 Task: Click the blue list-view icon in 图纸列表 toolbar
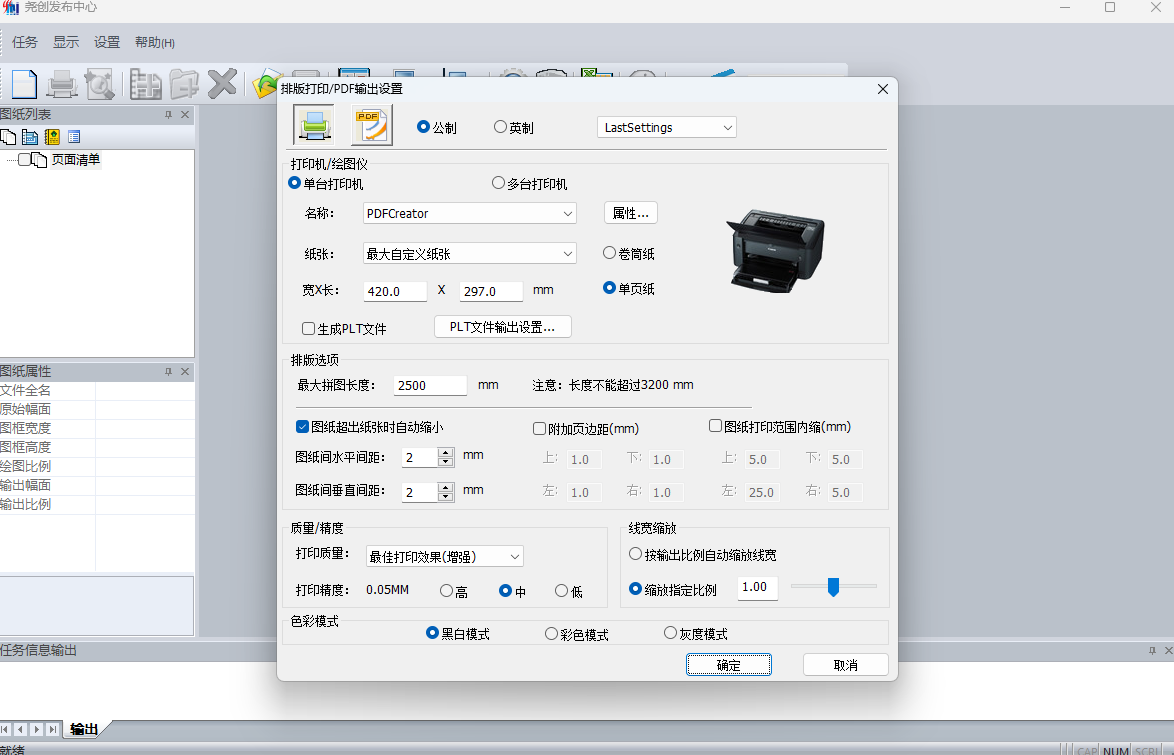[x=30, y=137]
